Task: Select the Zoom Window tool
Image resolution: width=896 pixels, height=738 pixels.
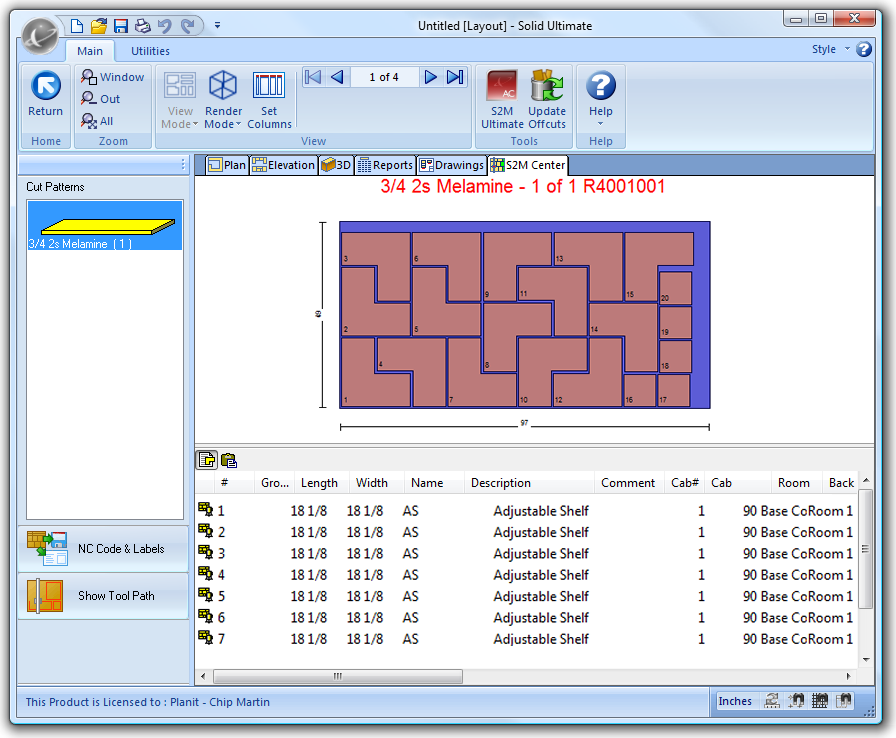Action: click(113, 77)
